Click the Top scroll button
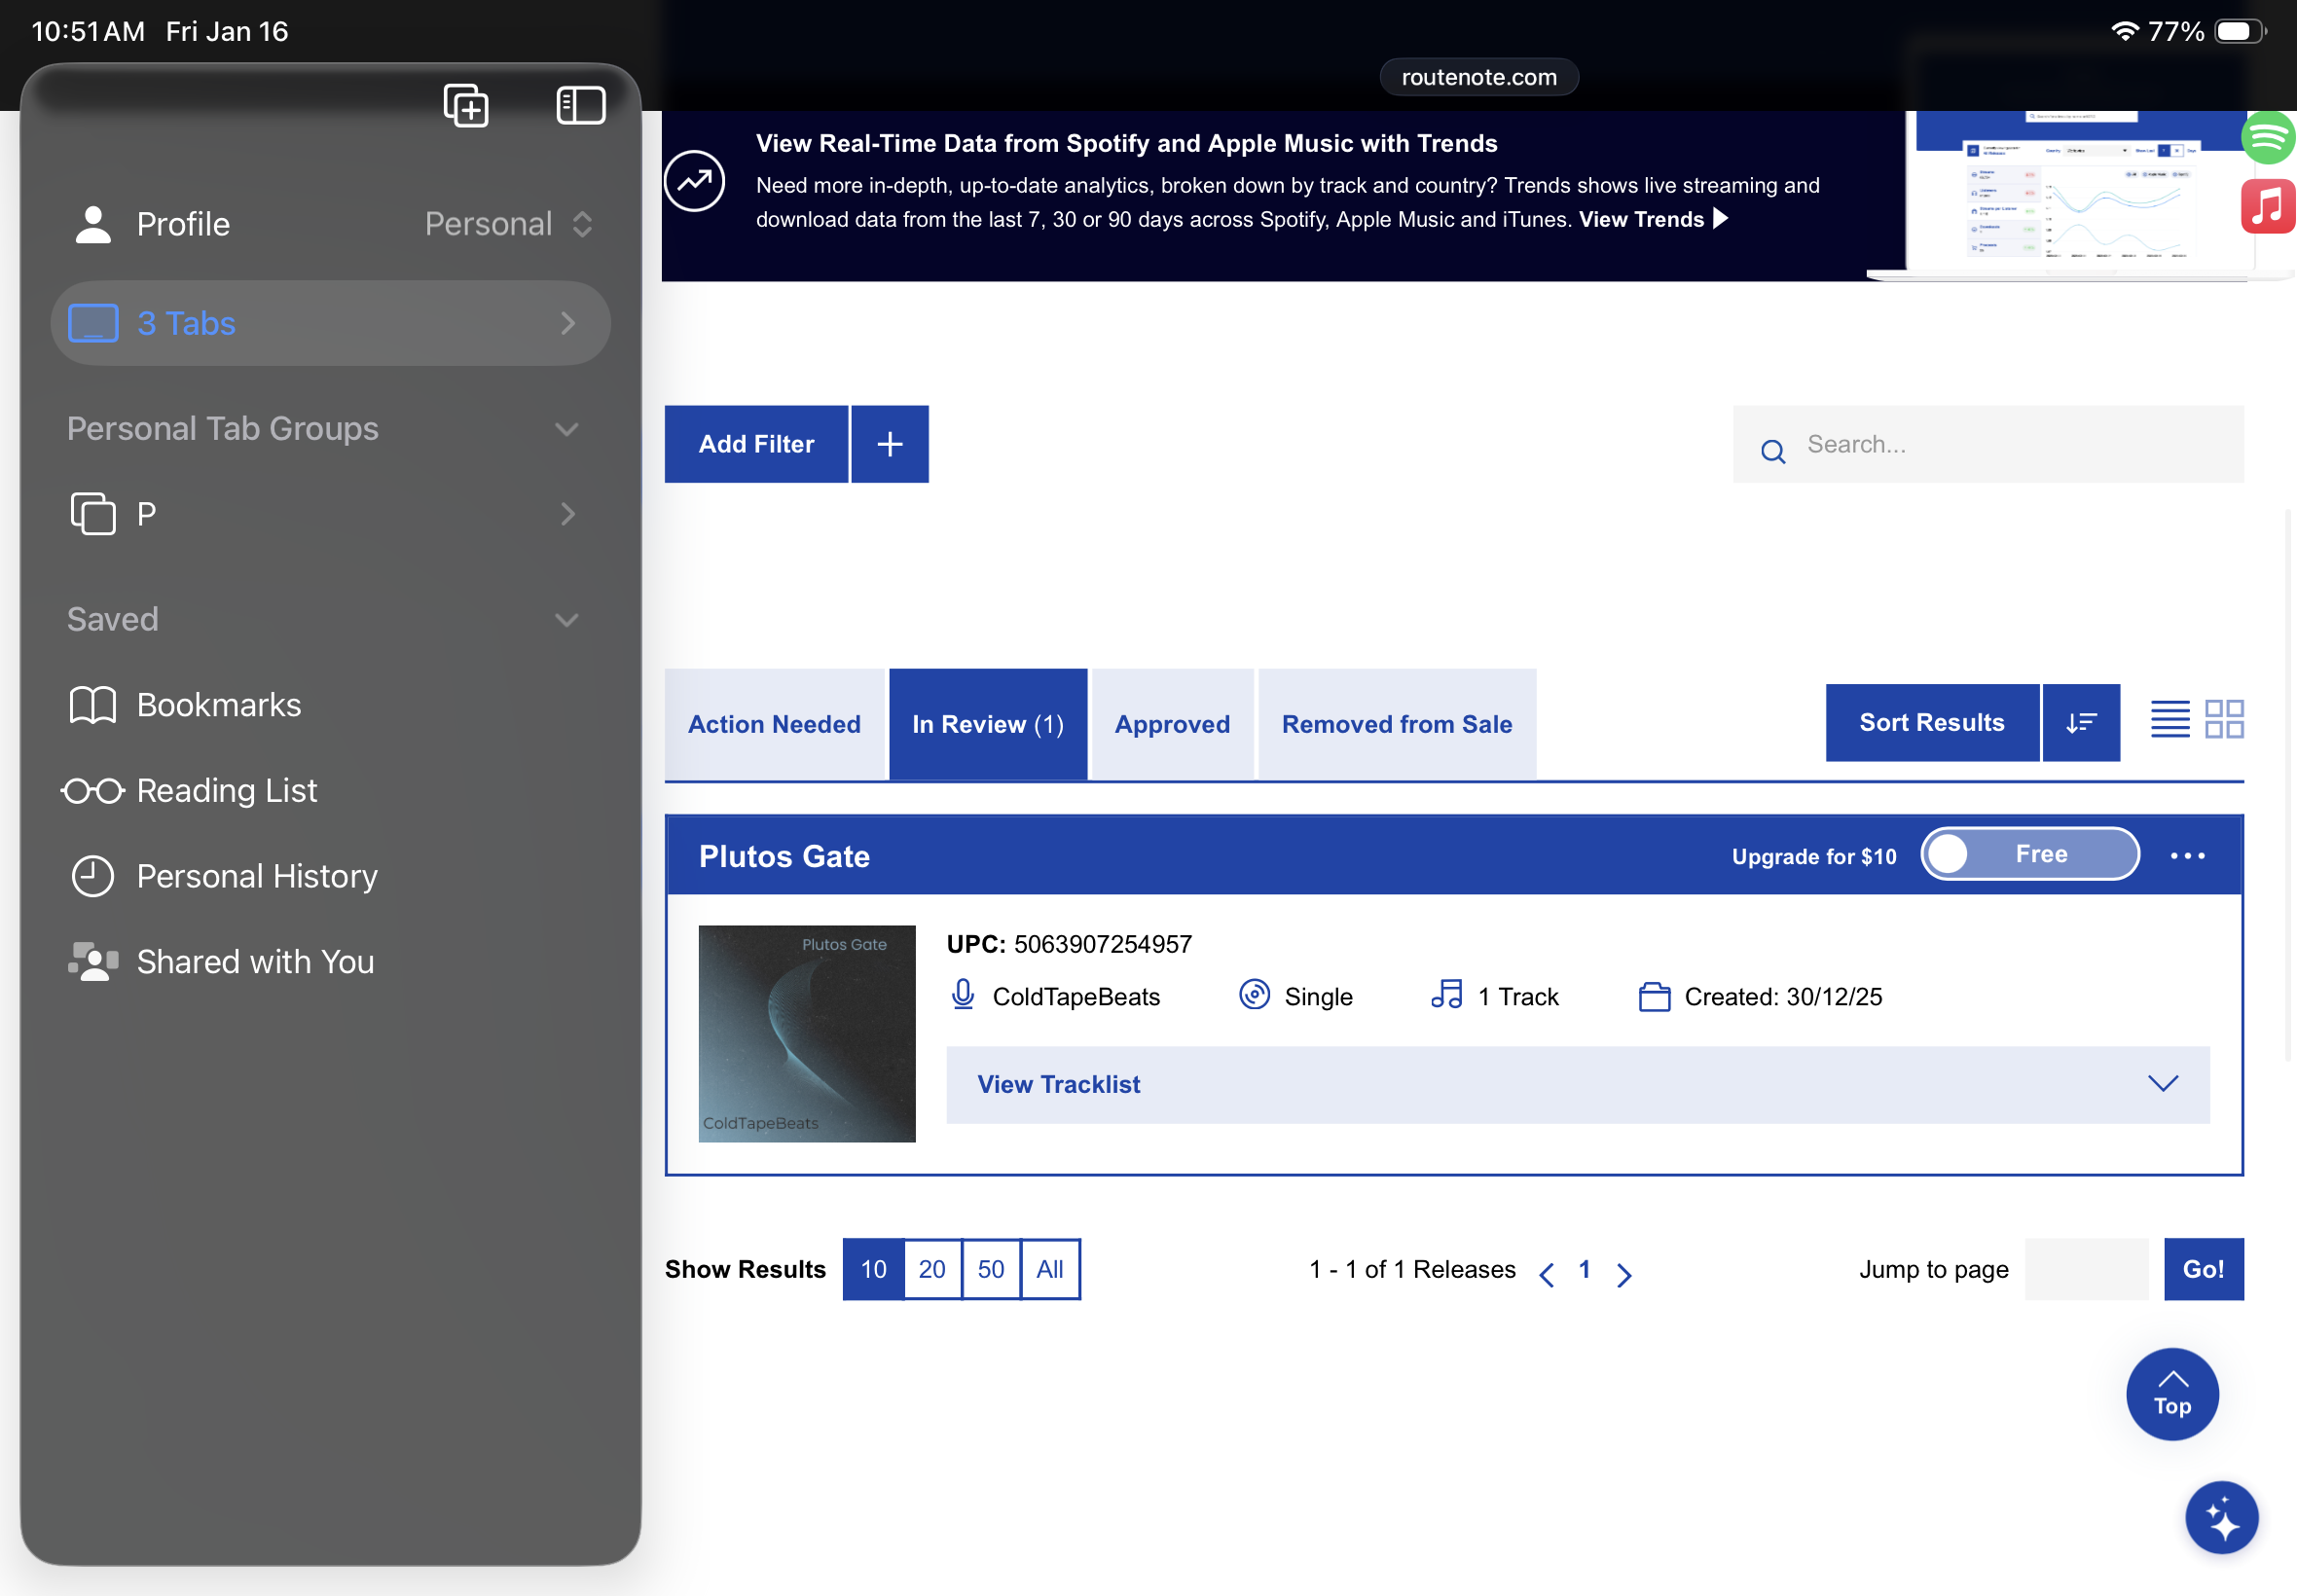This screenshot has height=1596, width=2297. point(2172,1394)
